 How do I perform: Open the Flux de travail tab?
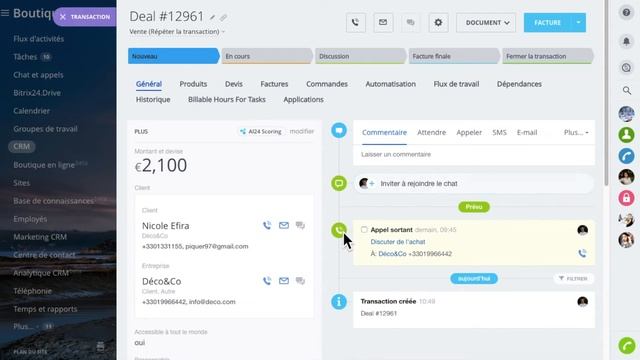456,84
